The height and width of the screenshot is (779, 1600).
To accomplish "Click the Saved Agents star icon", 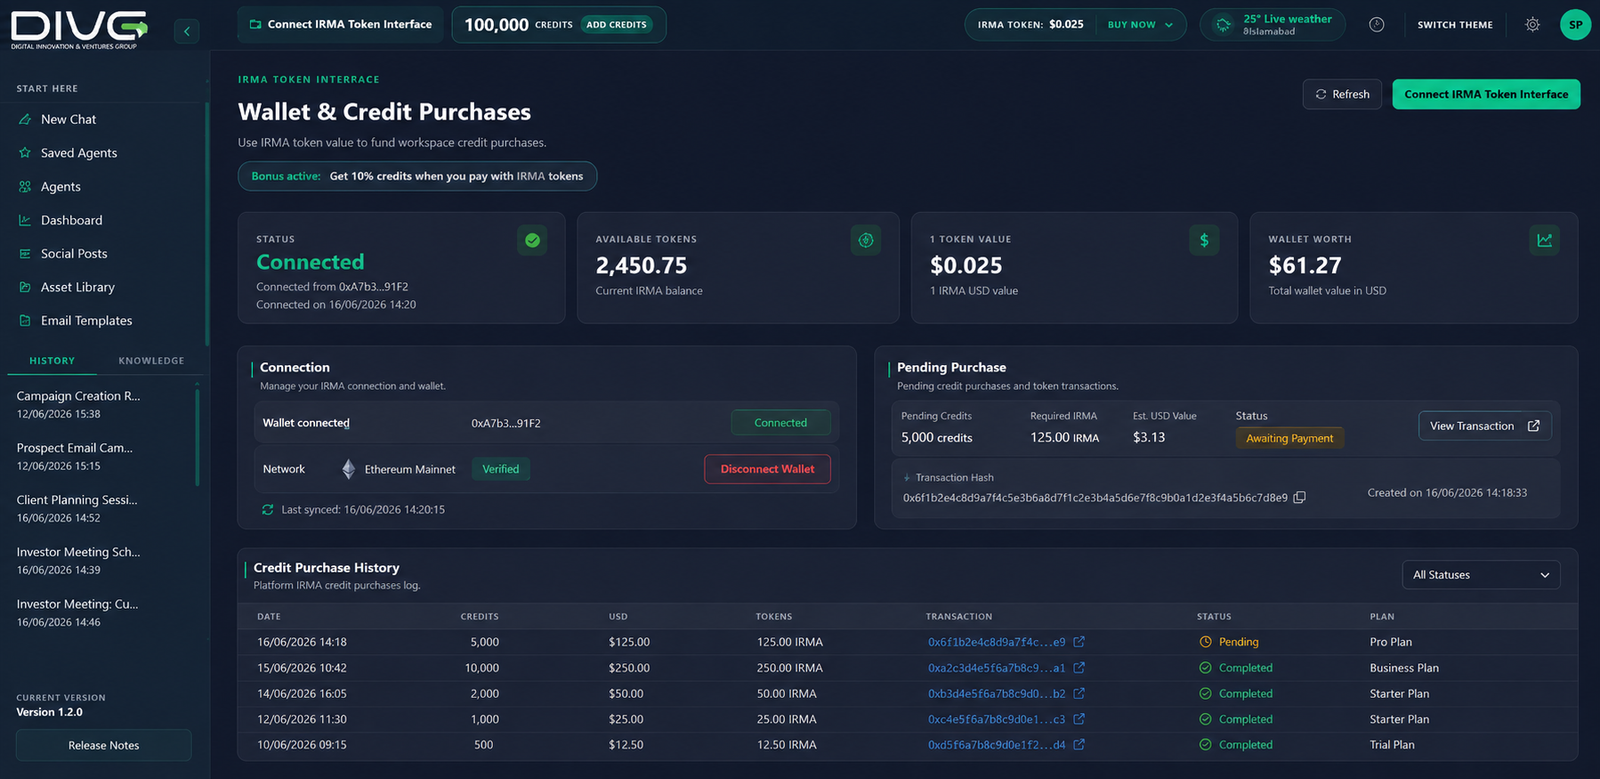I will click(x=25, y=153).
